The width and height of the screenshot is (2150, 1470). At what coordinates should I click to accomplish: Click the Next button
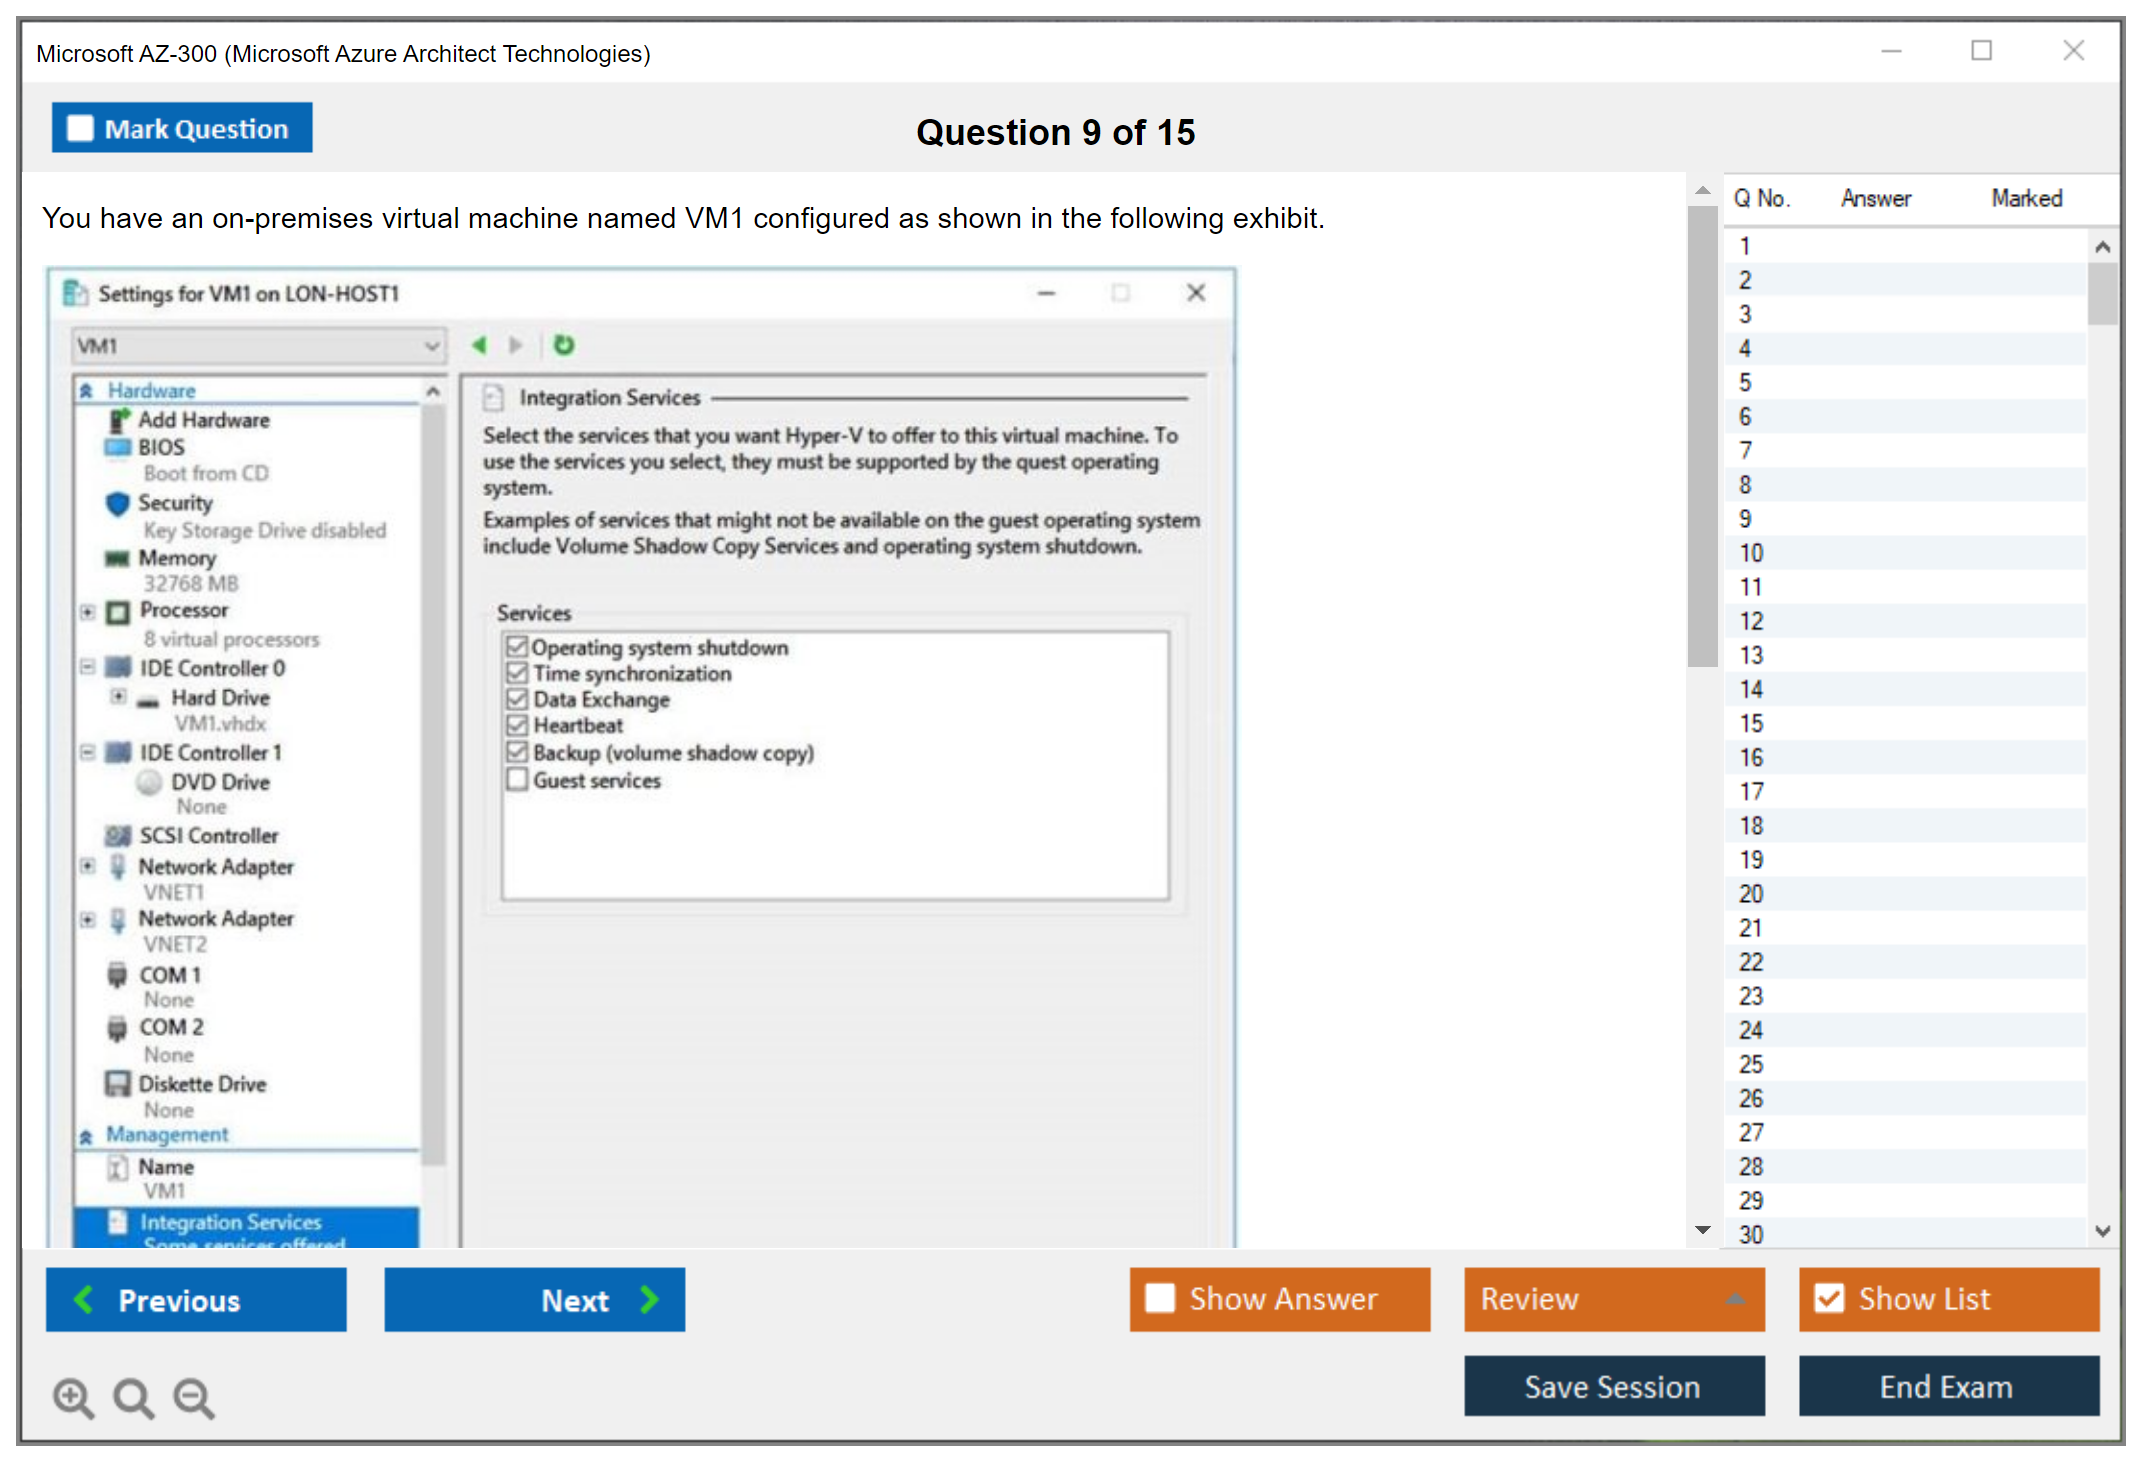[535, 1299]
